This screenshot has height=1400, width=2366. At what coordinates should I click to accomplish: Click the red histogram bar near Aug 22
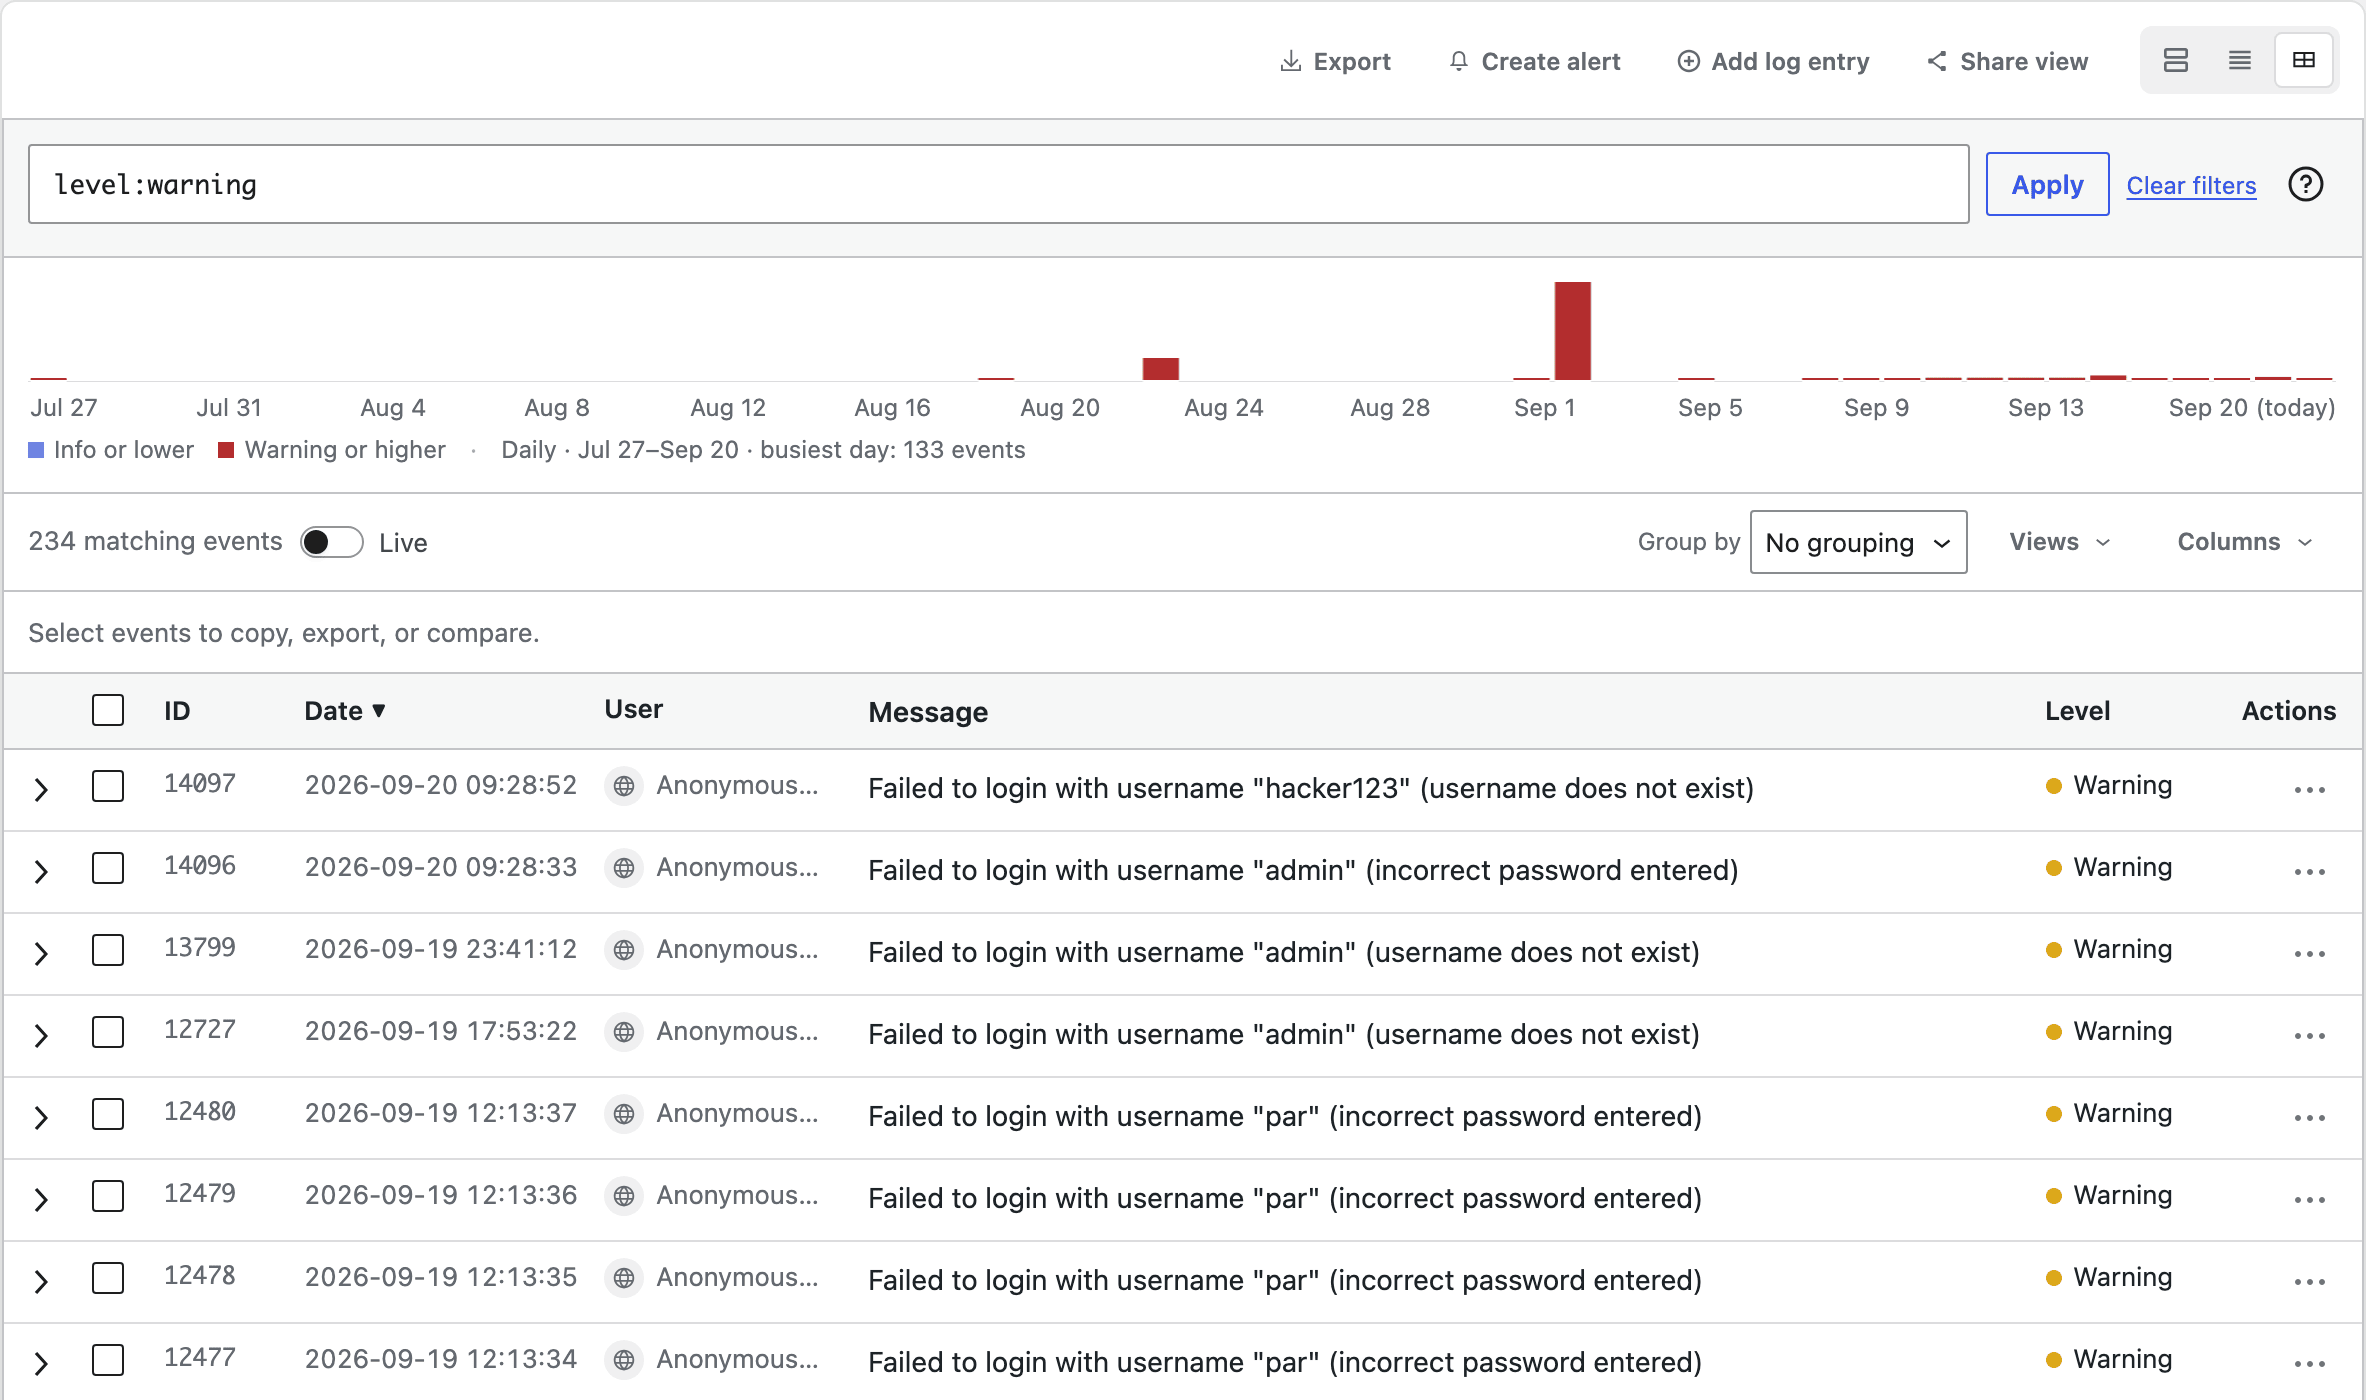tap(1160, 369)
